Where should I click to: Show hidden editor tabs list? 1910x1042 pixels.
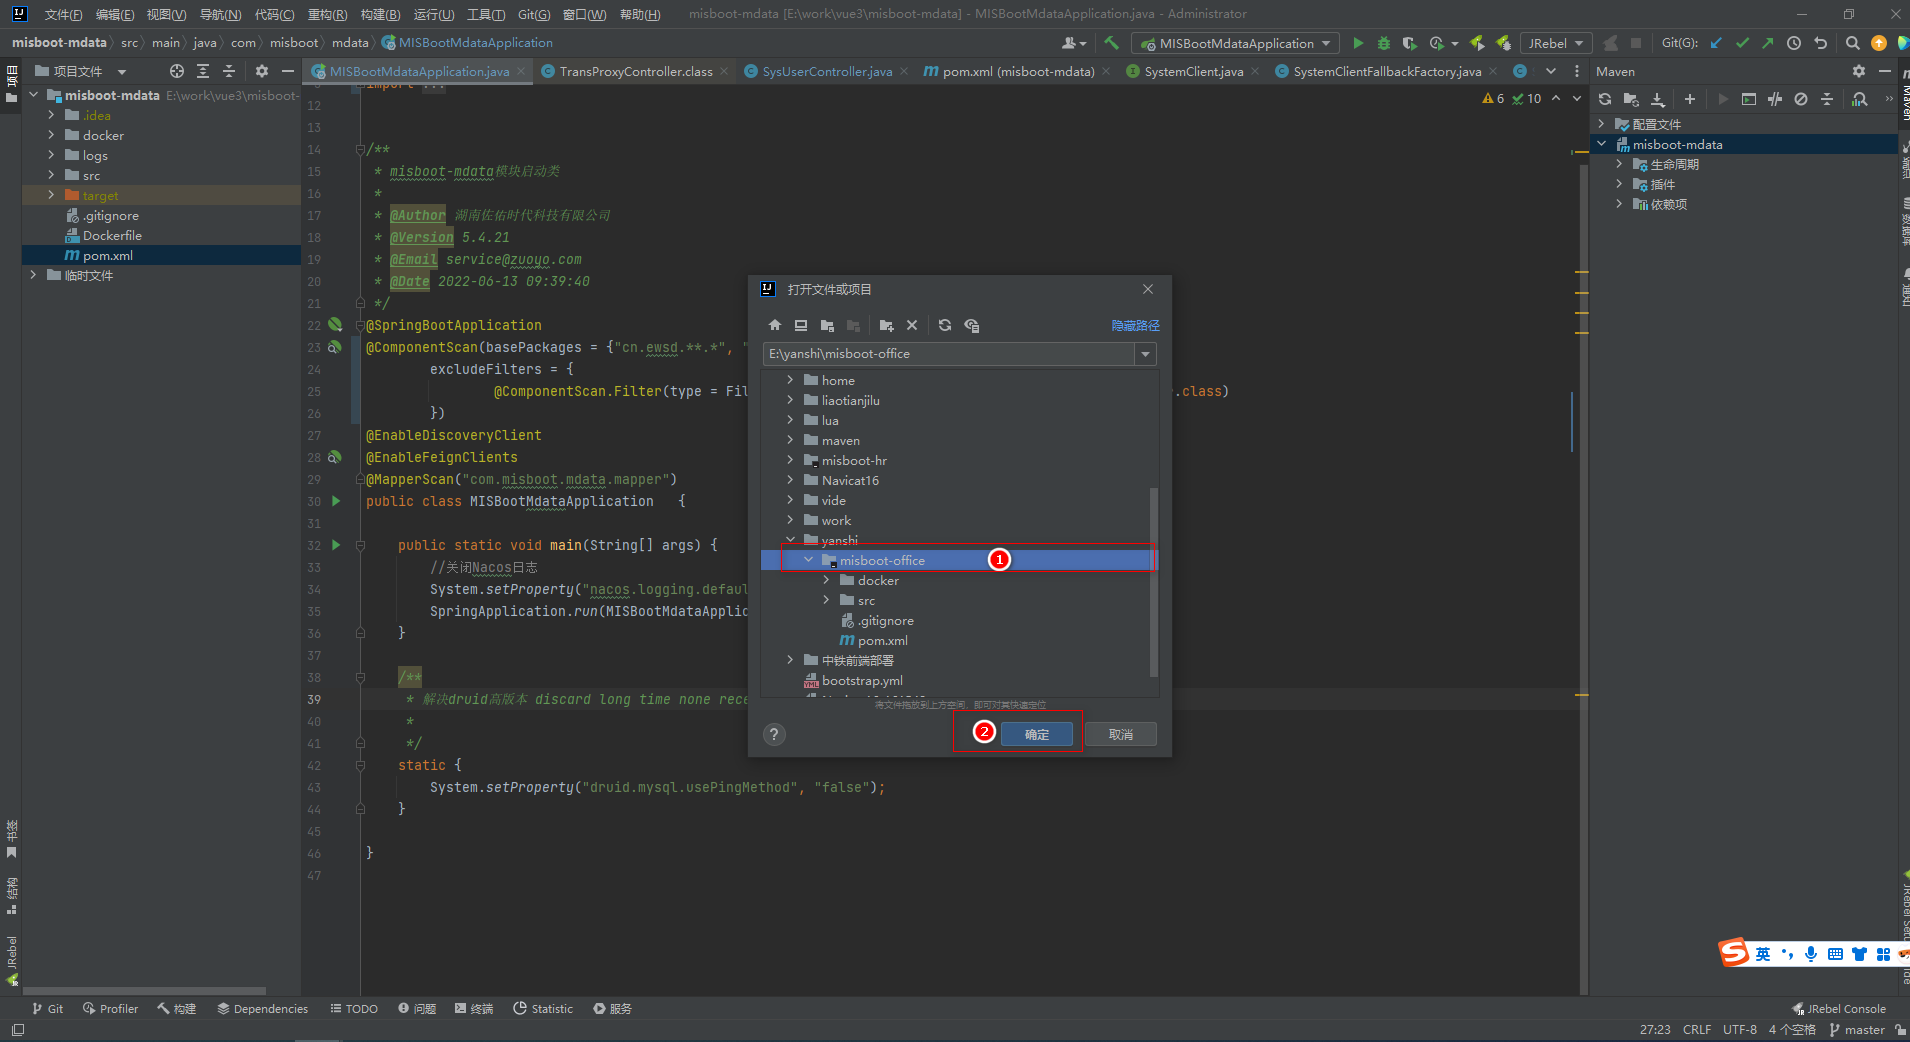(1551, 71)
